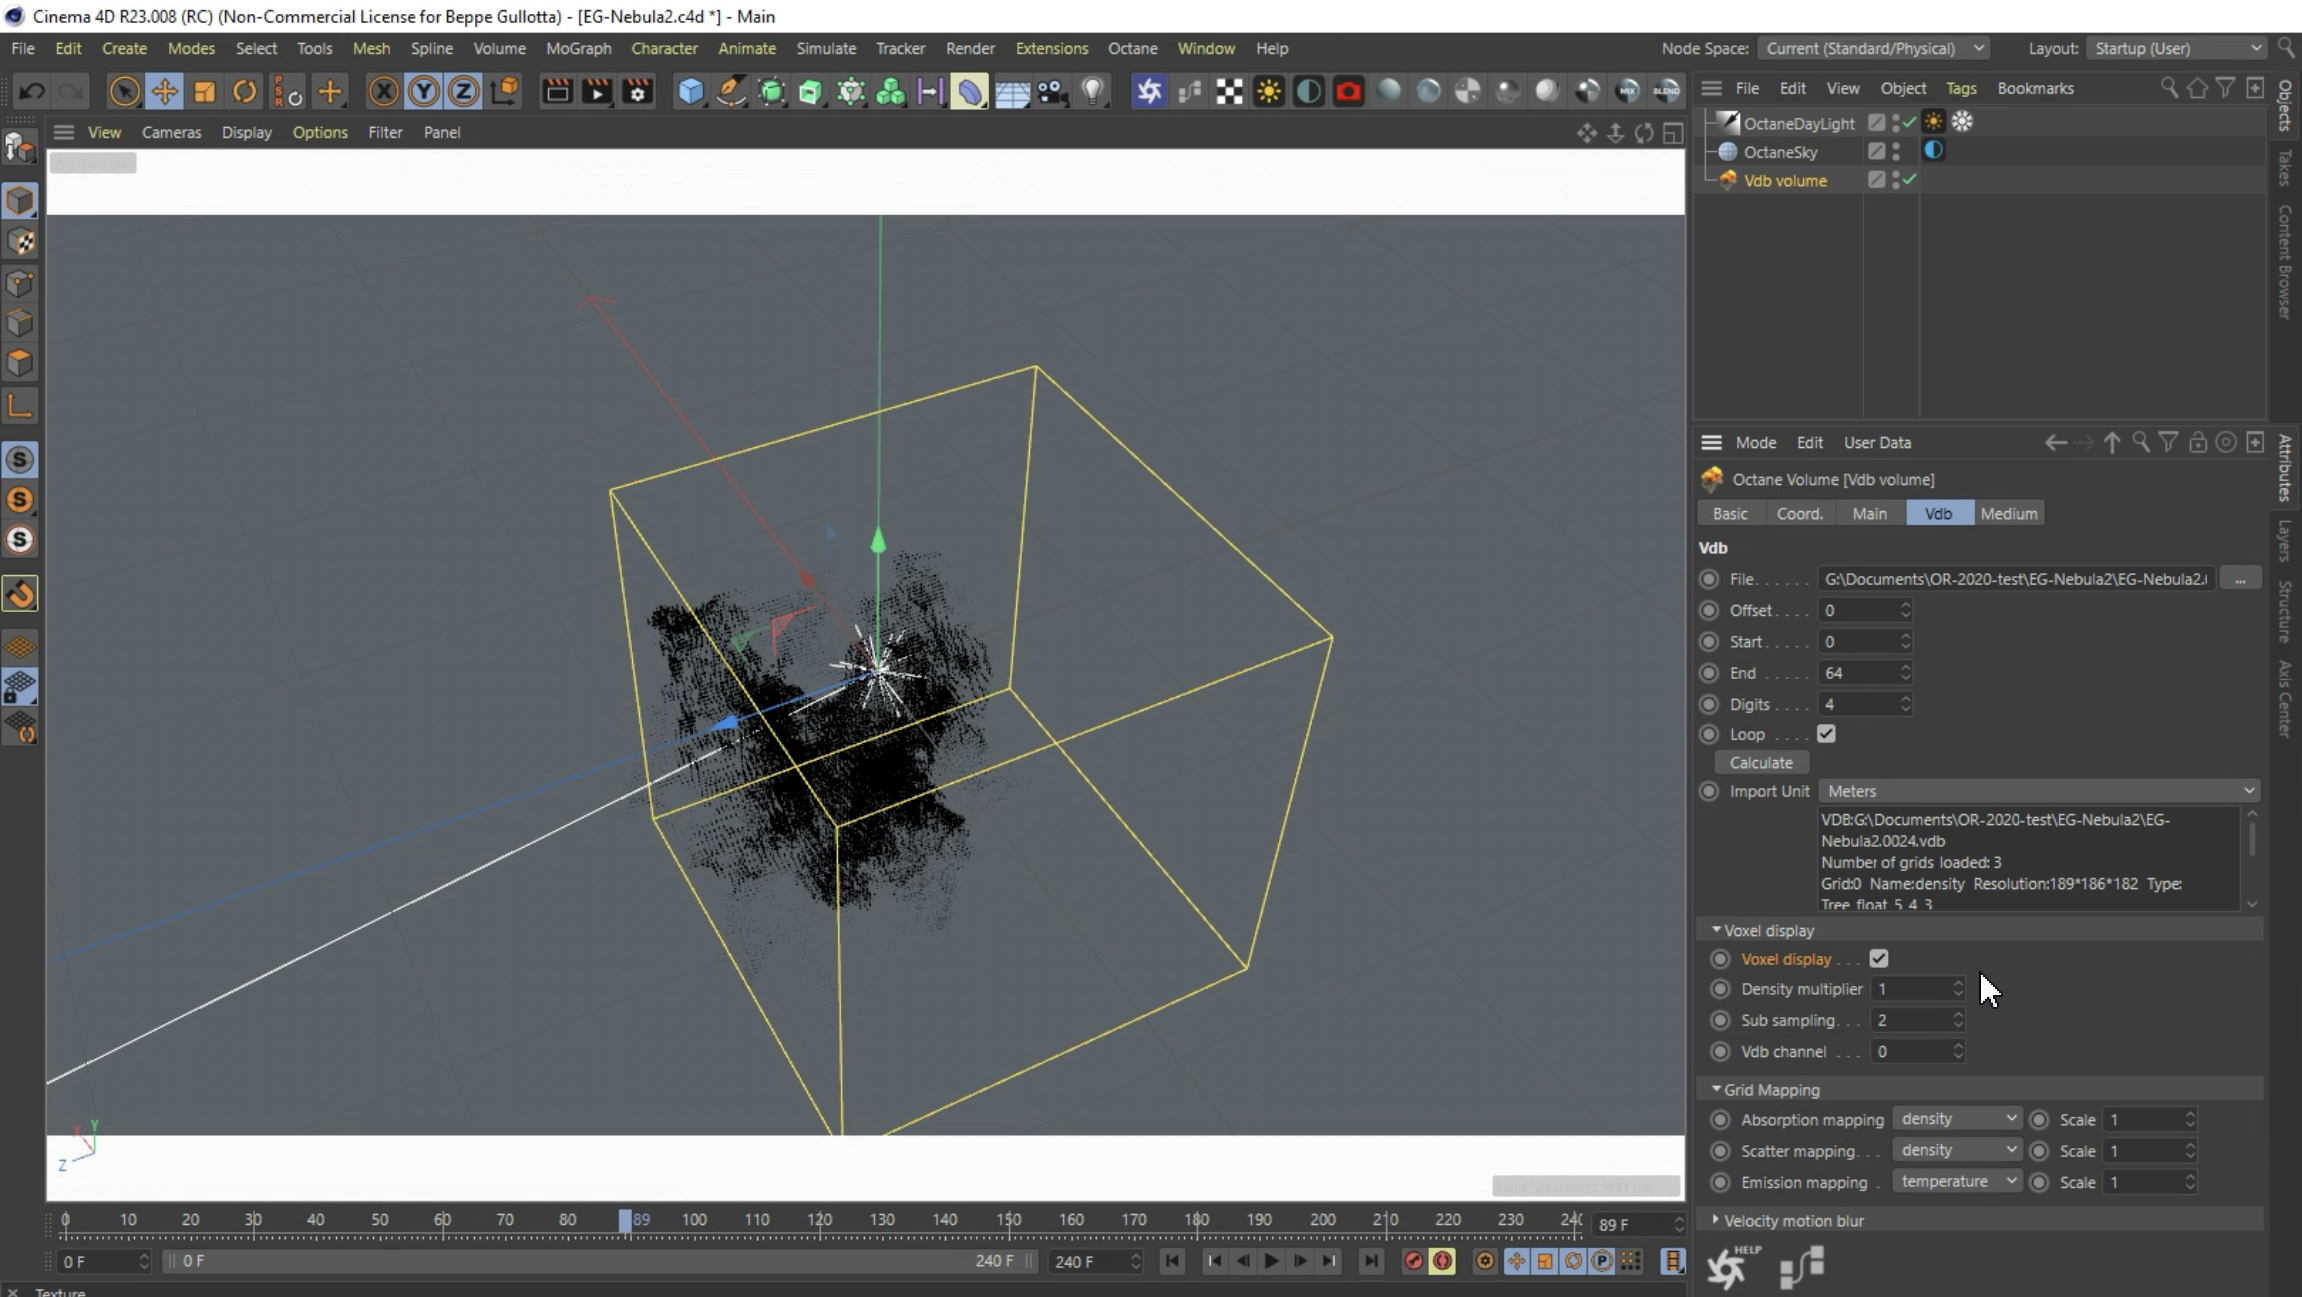
Task: Switch to the Medium tab
Action: click(2008, 514)
